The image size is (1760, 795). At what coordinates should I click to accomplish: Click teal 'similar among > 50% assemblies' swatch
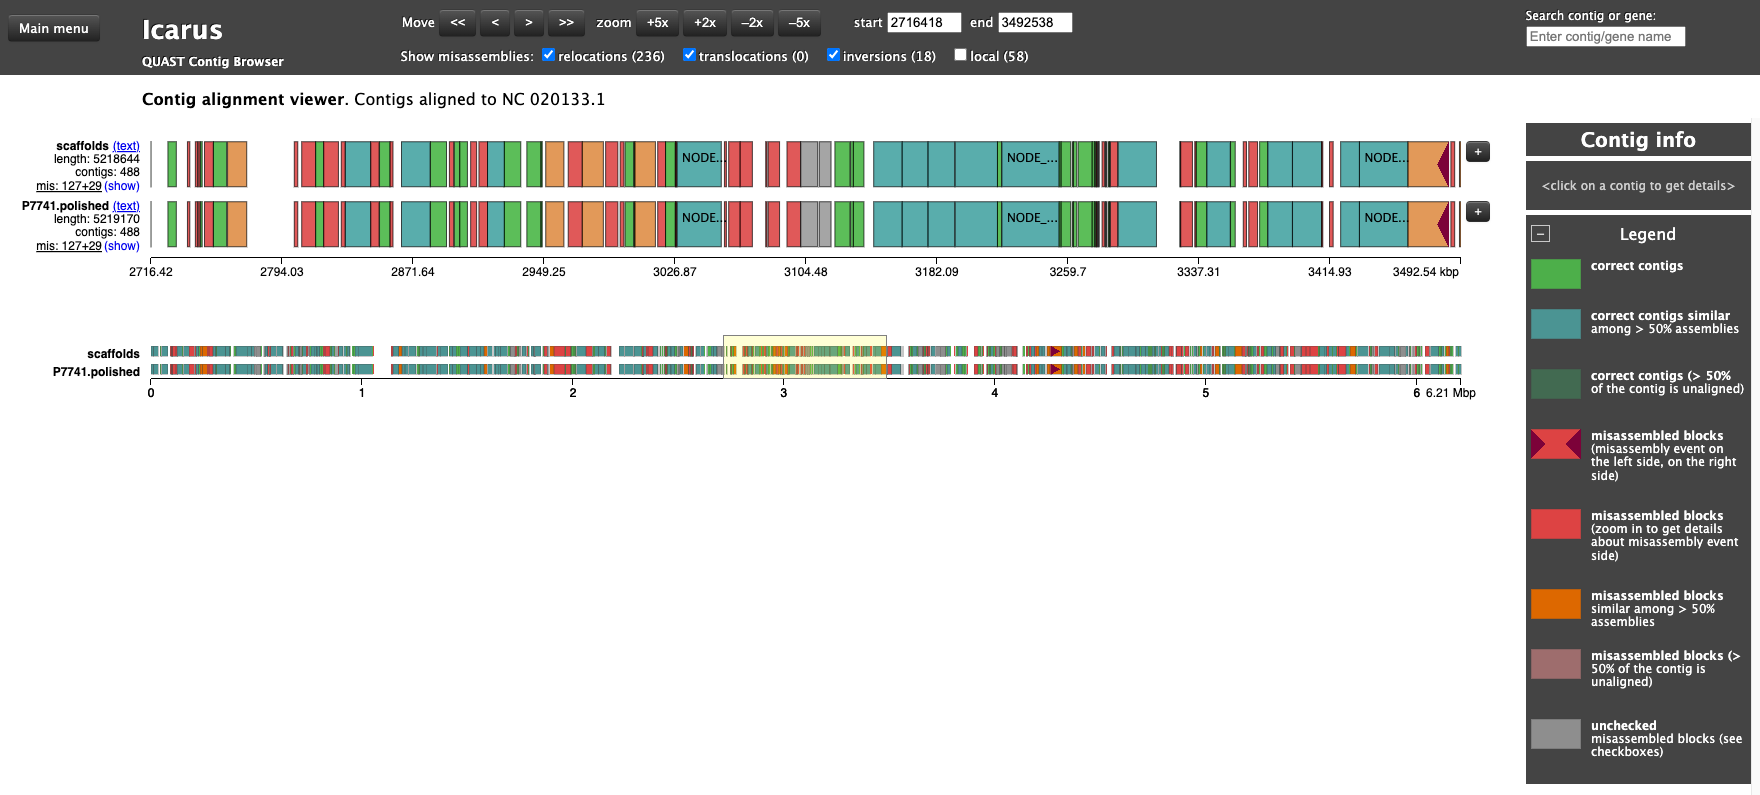(1556, 323)
